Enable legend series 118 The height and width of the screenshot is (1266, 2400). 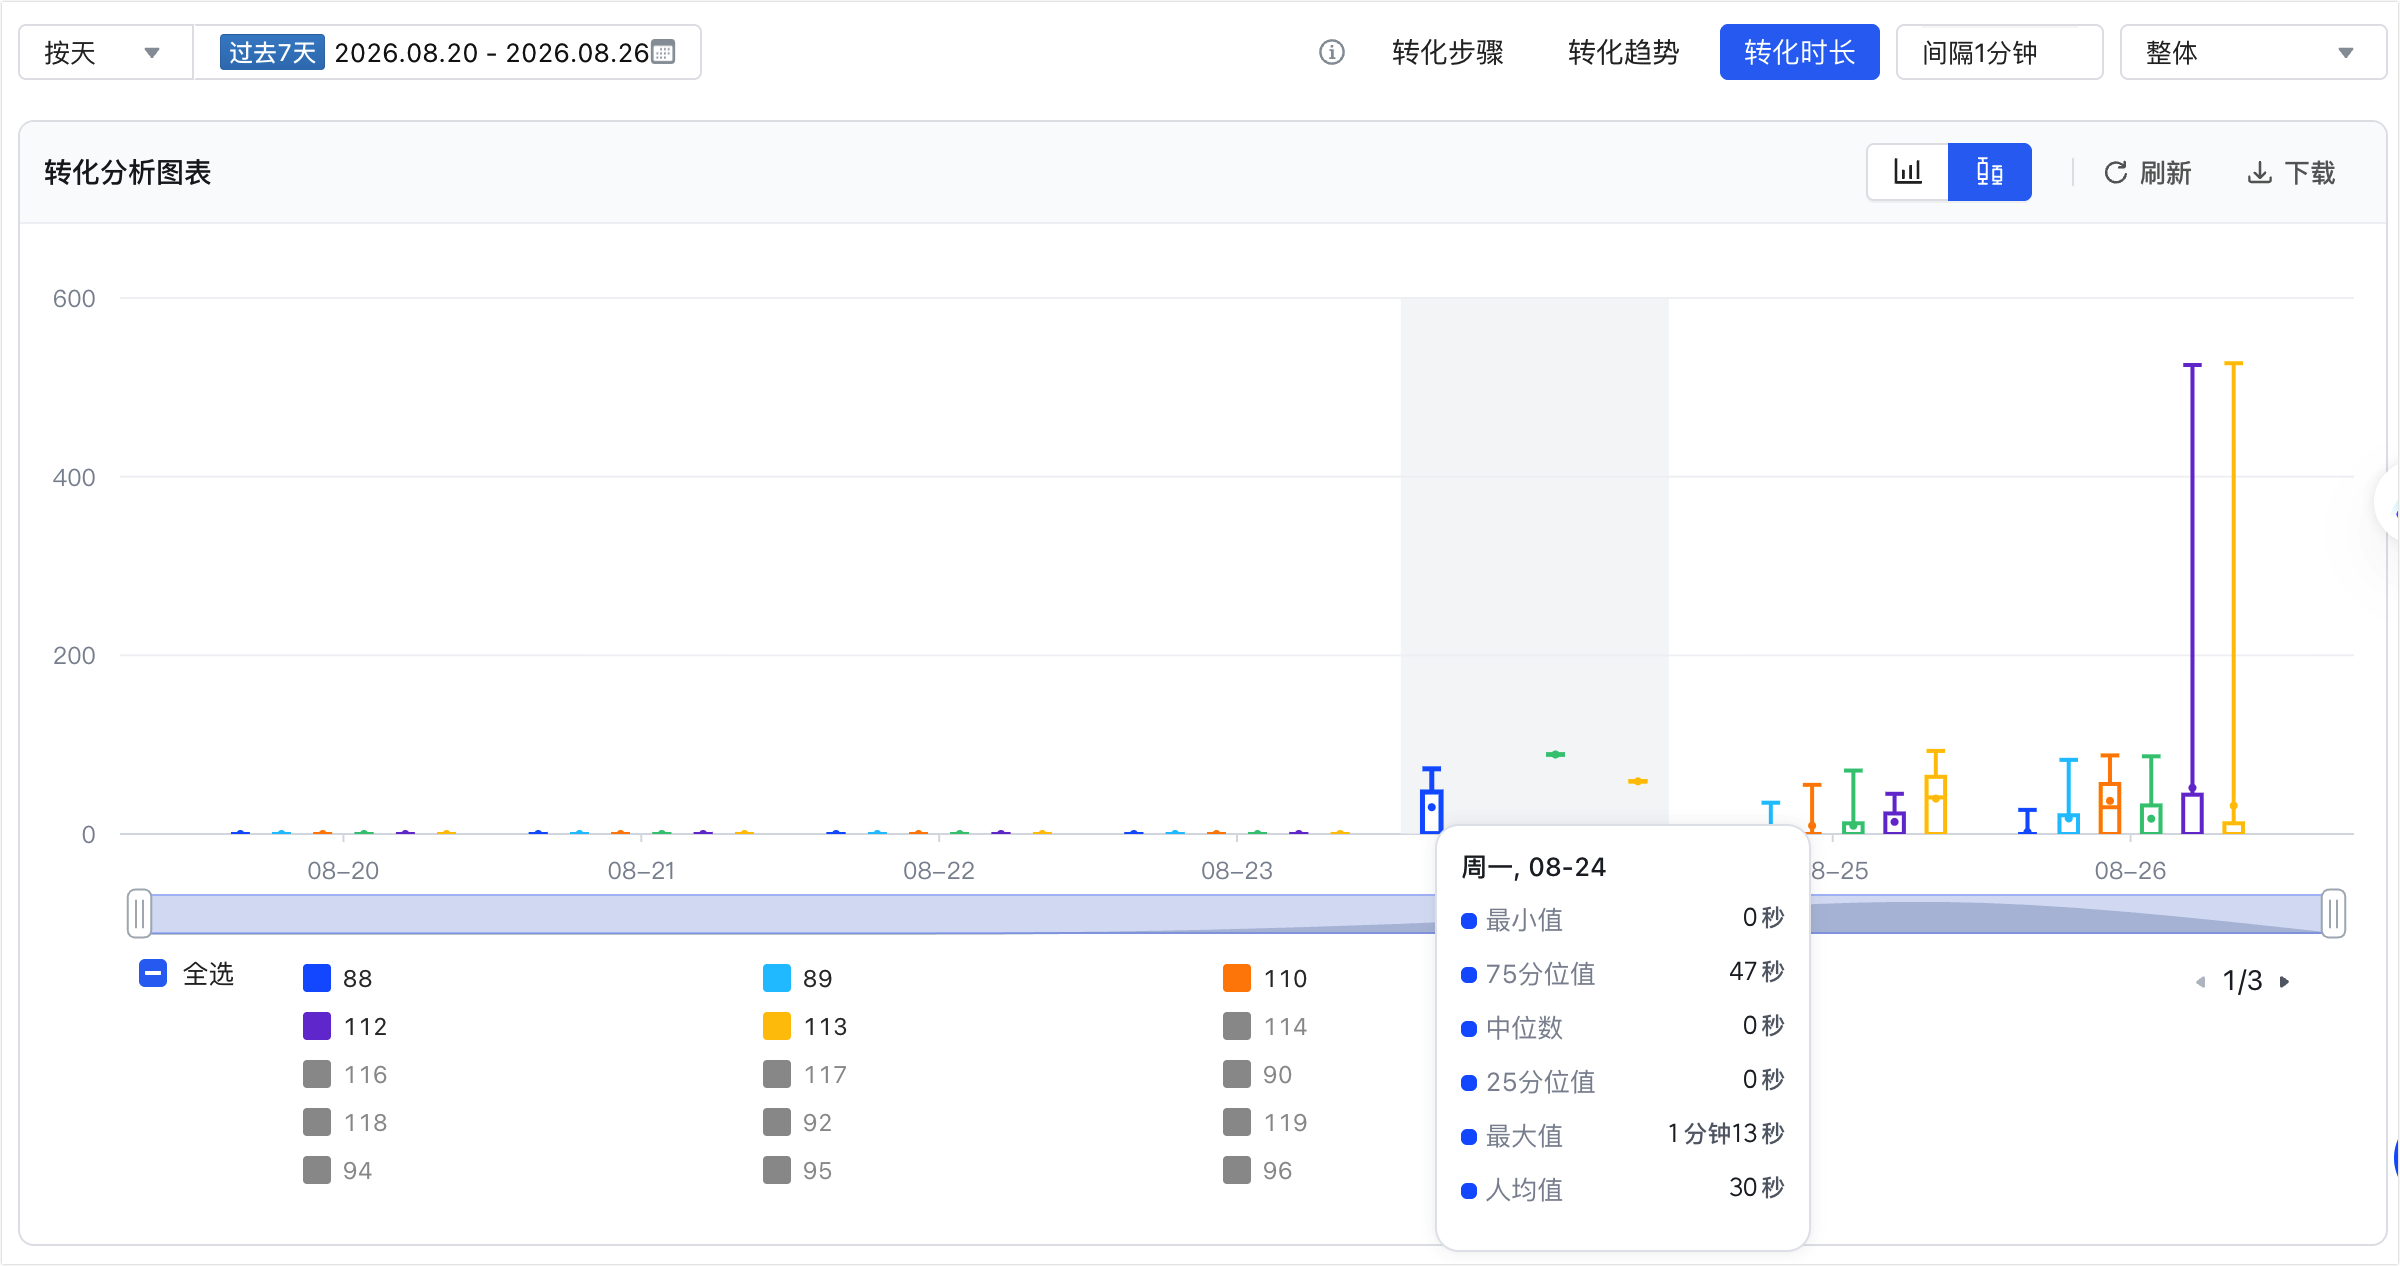point(345,1122)
